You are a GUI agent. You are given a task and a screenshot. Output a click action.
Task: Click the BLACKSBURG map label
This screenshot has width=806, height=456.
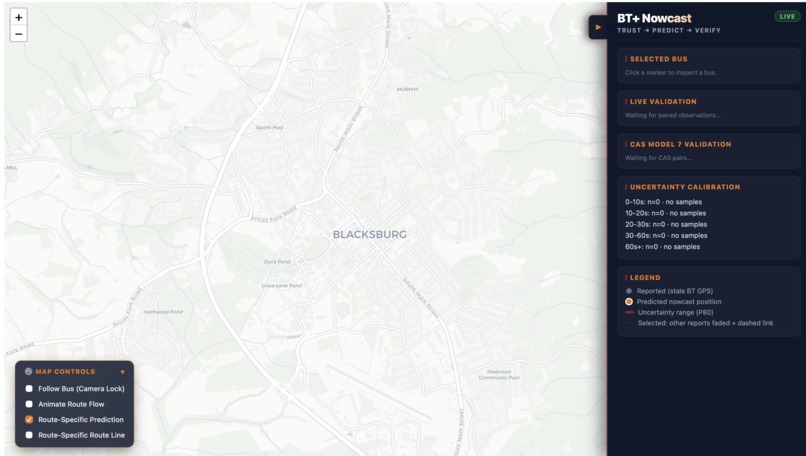pyautogui.click(x=370, y=234)
